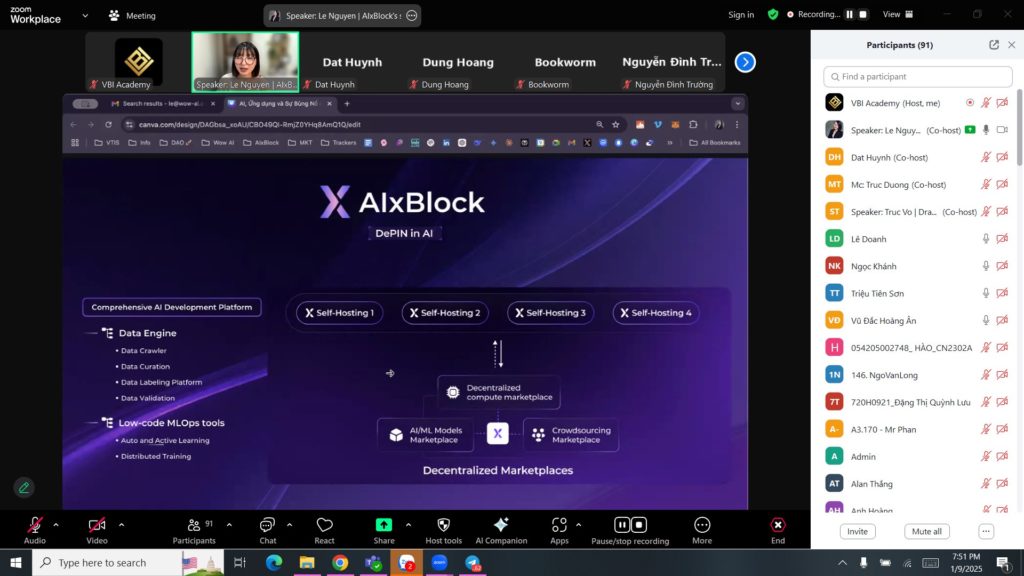
Task: Expand the Apps options arrow
Action: click(579, 524)
